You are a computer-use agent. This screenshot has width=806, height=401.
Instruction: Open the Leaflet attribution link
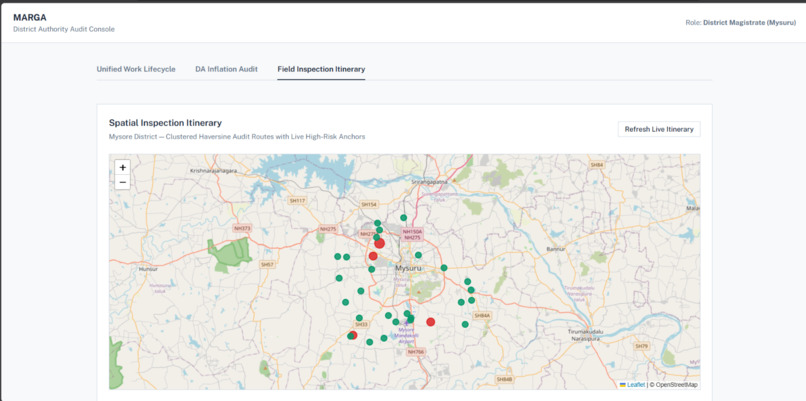636,385
